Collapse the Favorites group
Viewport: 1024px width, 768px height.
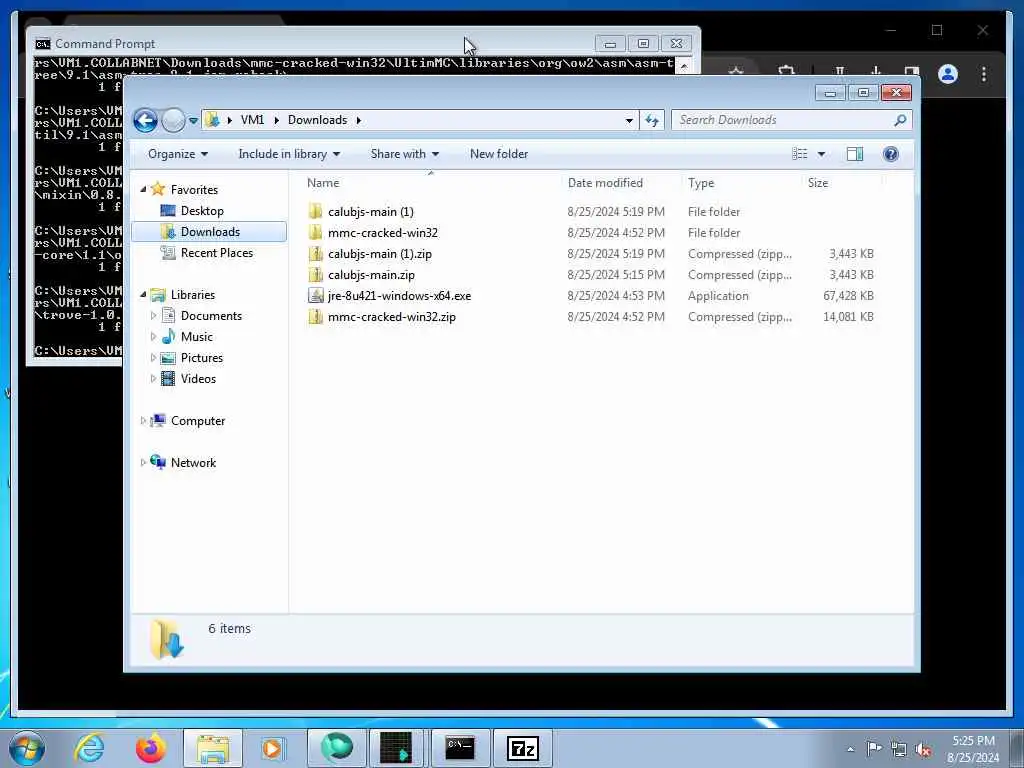[144, 189]
